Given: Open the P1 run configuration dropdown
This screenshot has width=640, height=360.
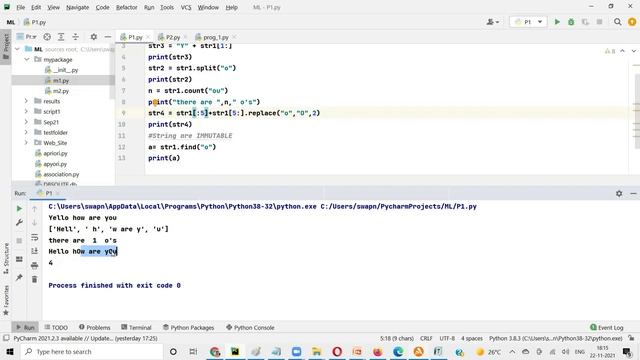Looking at the screenshot, I should pyautogui.click(x=528, y=22).
